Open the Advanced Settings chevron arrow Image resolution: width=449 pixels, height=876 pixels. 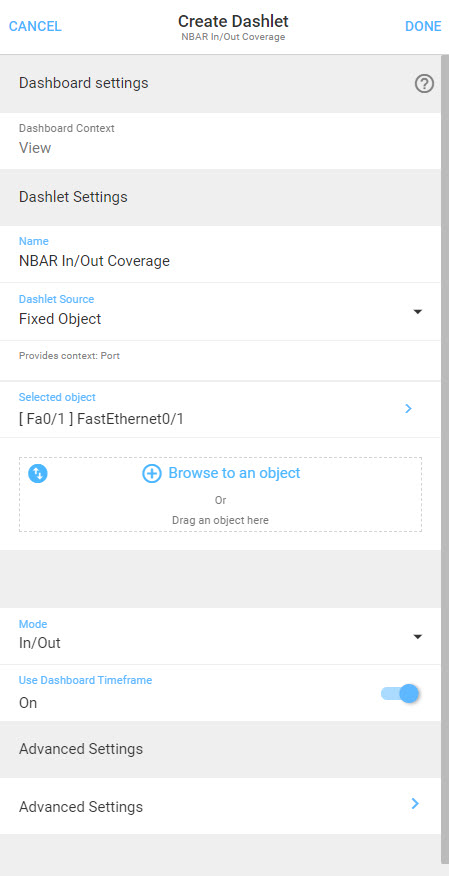[x=415, y=803]
